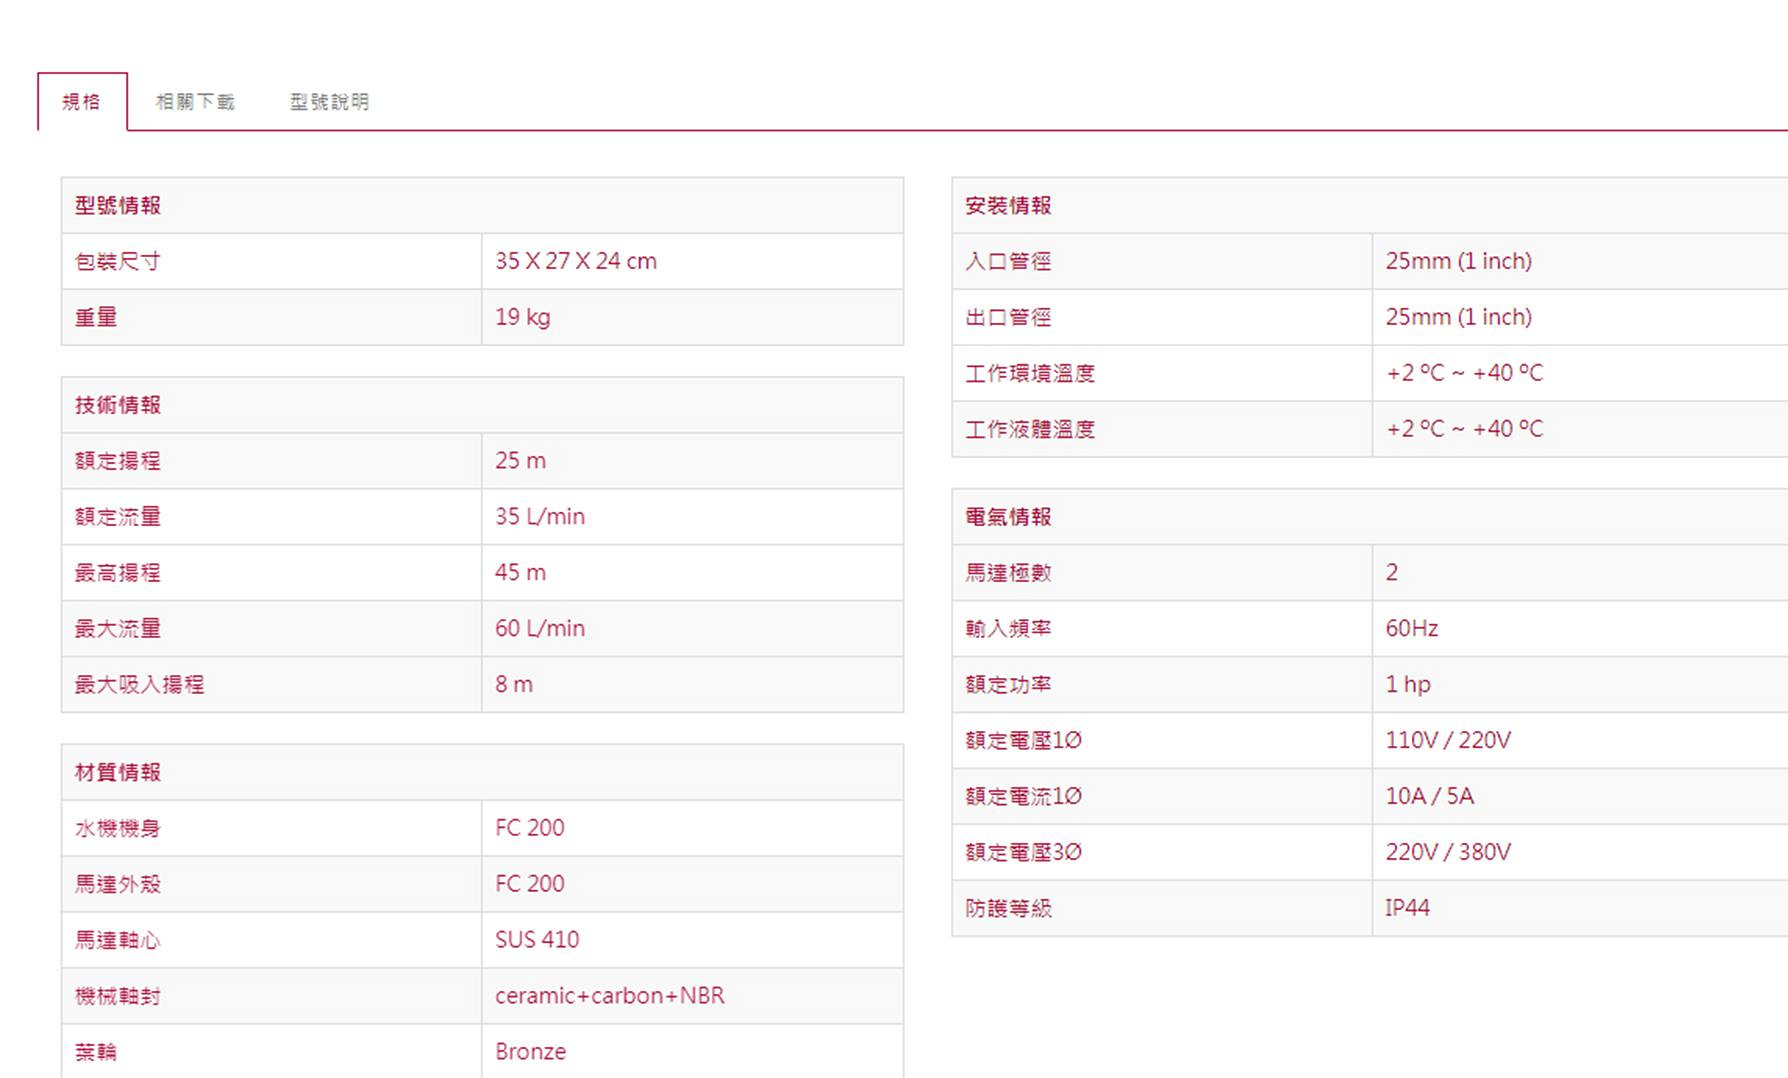Click the 額定揚程 label
This screenshot has height=1078, width=1788.
pyautogui.click(x=118, y=461)
